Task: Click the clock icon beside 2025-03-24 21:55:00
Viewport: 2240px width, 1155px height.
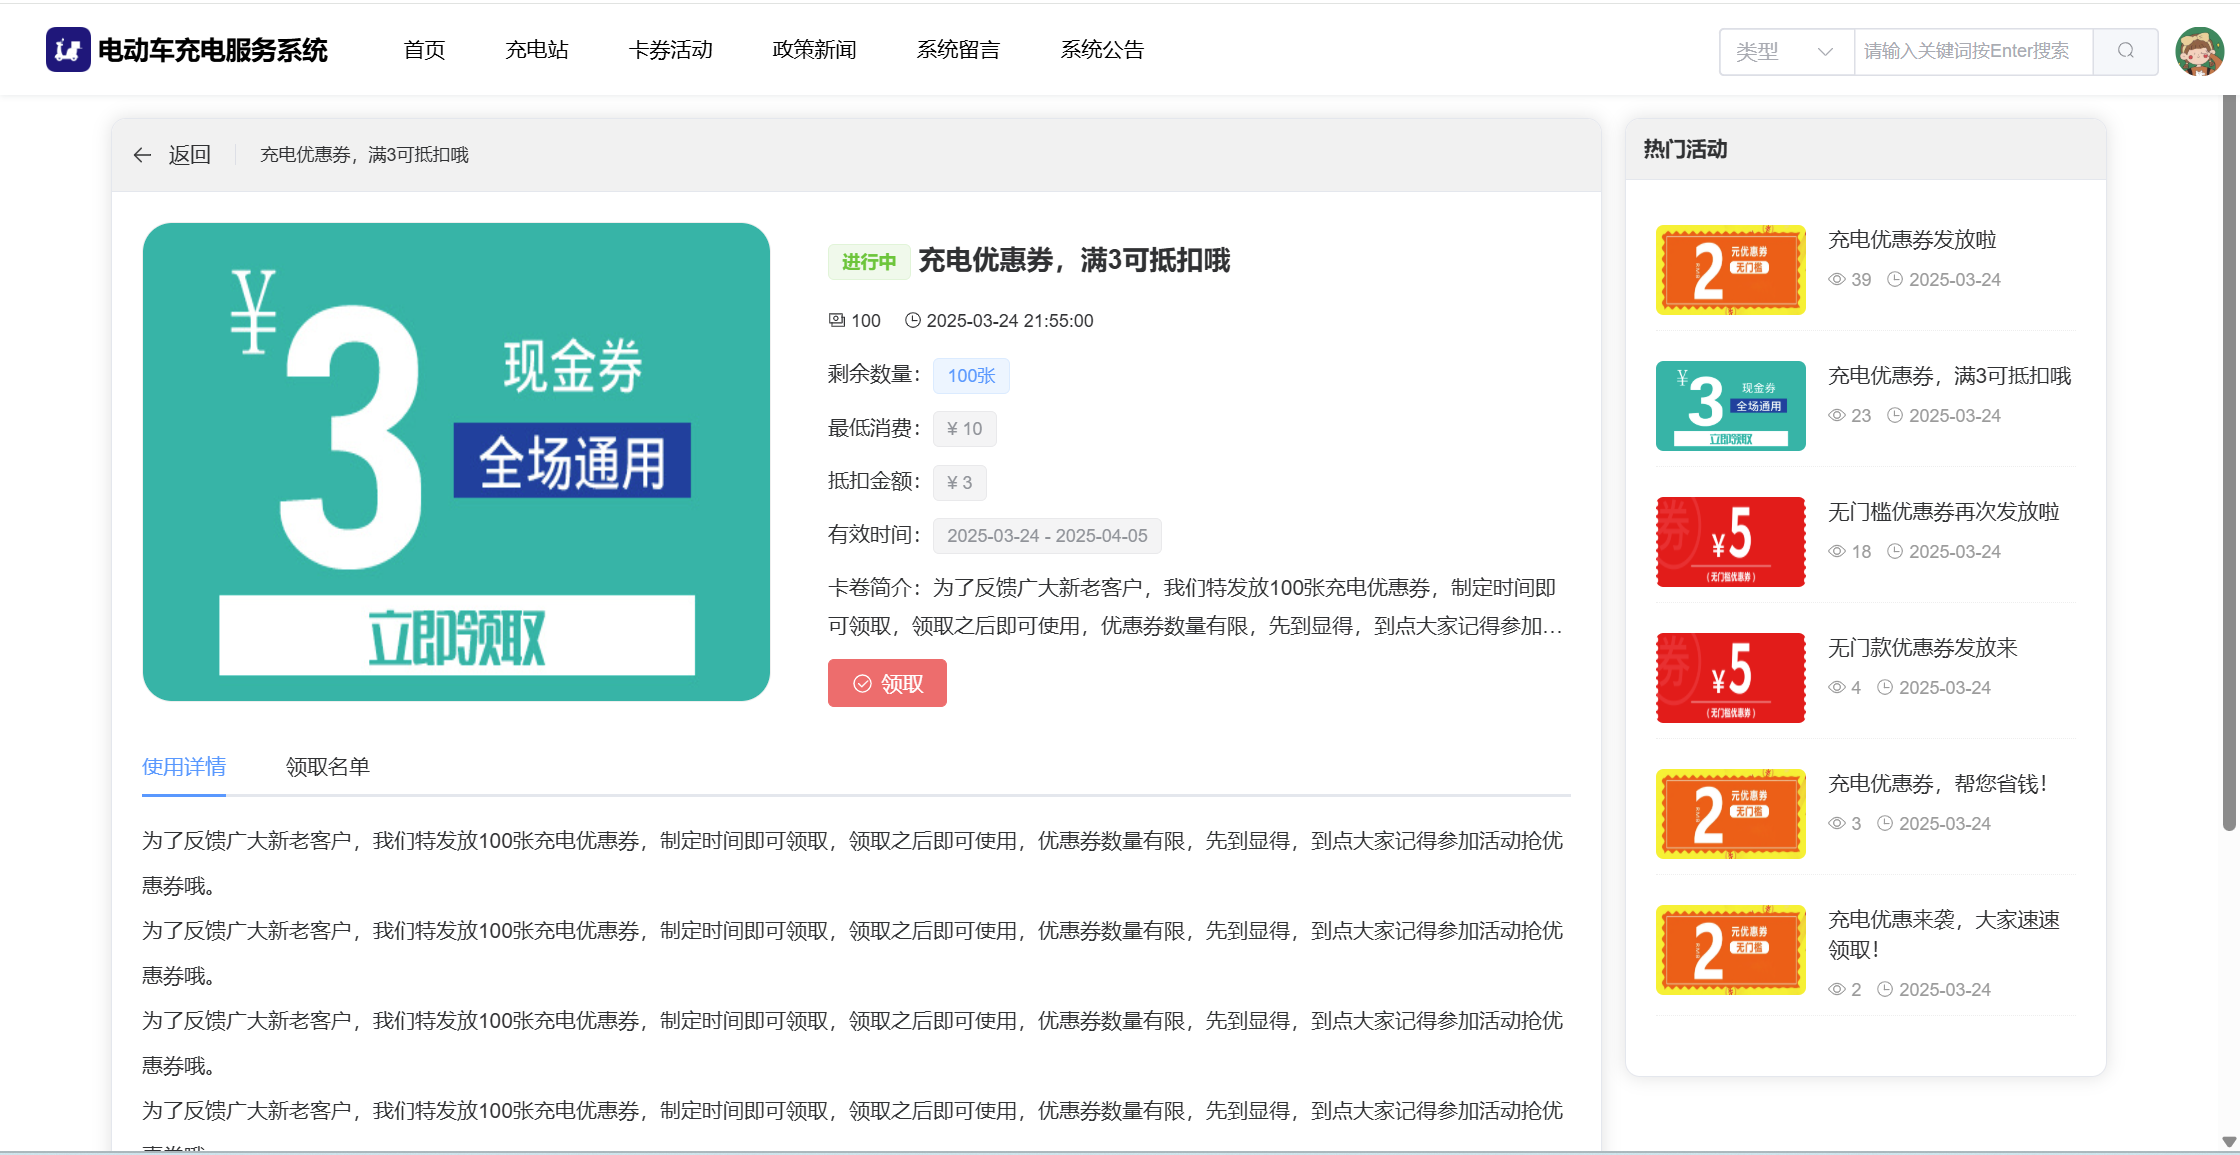Action: (x=912, y=320)
